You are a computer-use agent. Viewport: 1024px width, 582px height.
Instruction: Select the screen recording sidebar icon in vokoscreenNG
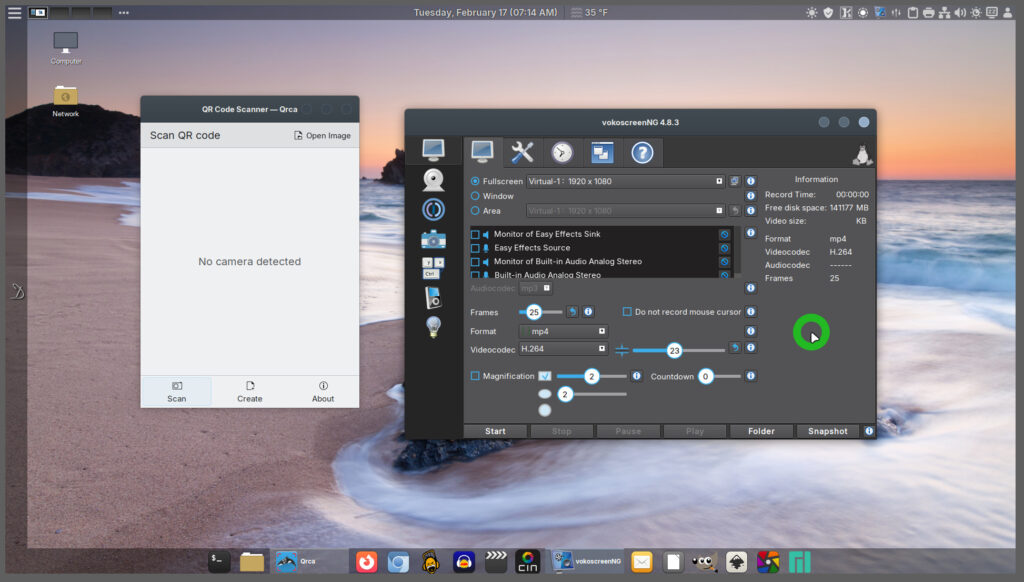[433, 150]
